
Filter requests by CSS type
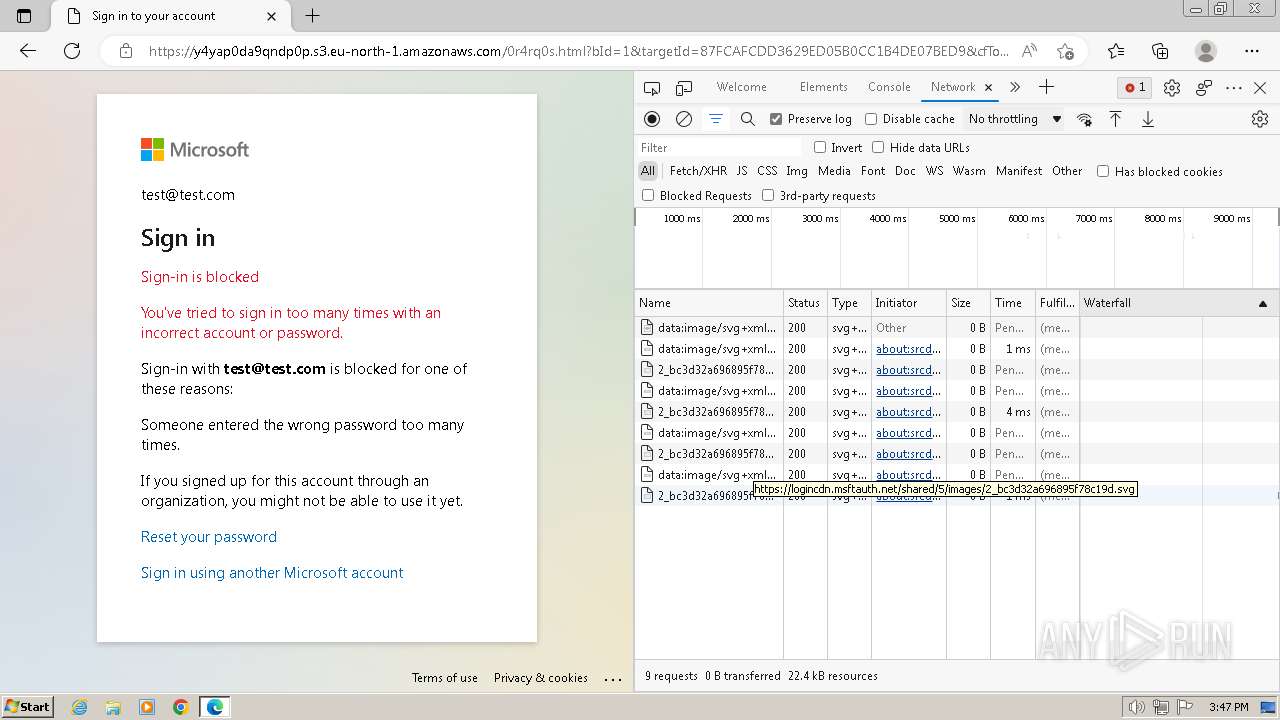tap(767, 171)
